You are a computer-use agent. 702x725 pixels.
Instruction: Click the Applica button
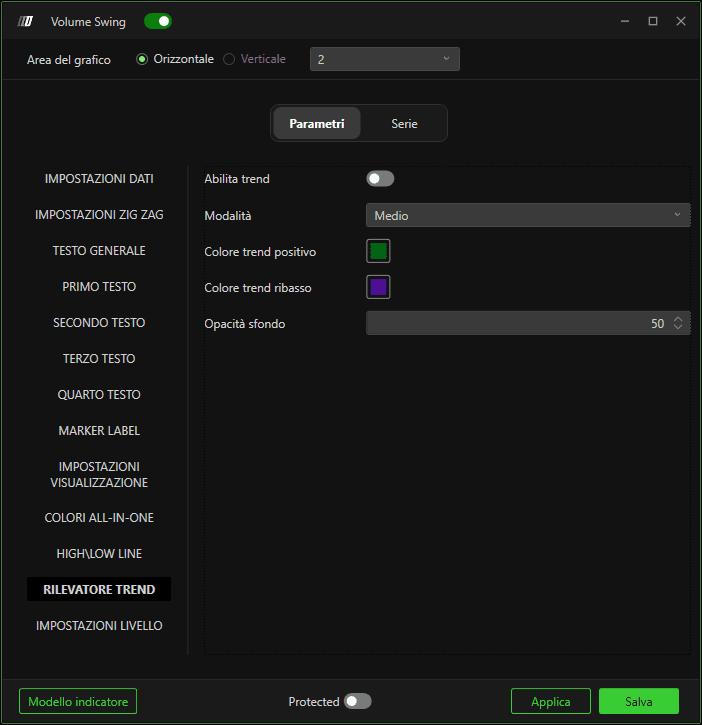[x=551, y=701]
